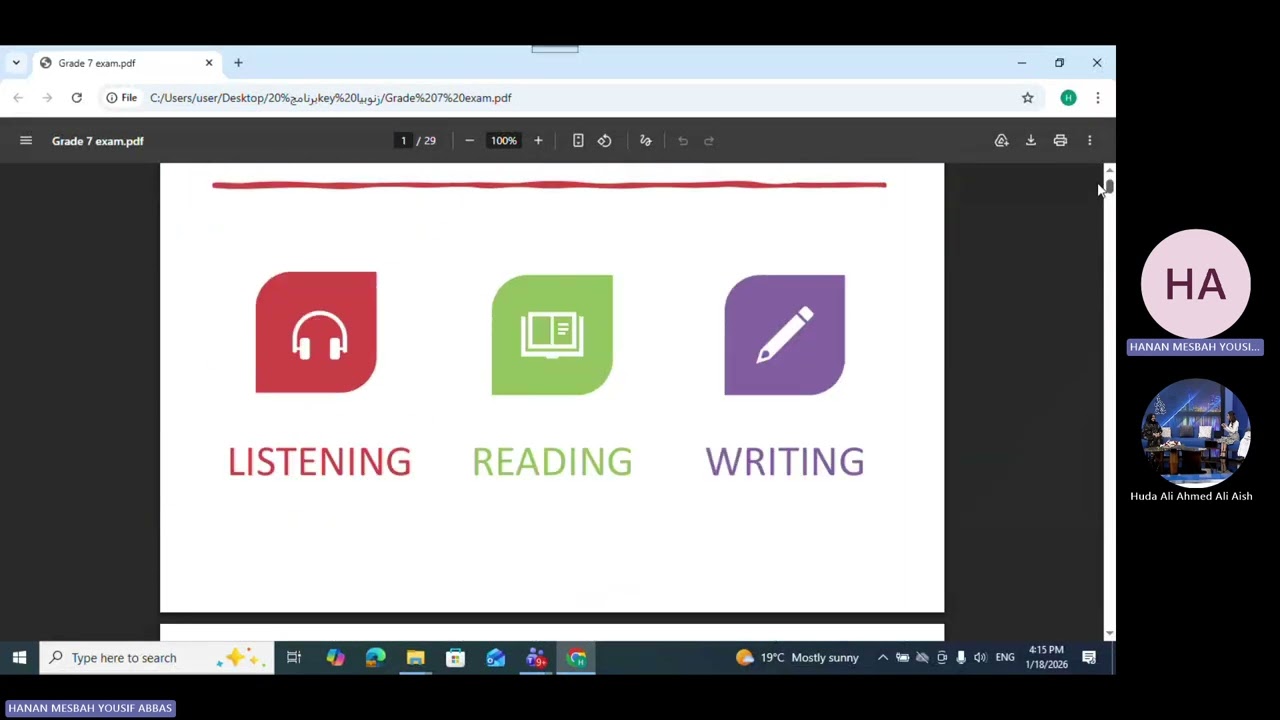Screen dimensions: 1280x720
Task: Click the Type here to search box
Action: (x=157, y=658)
